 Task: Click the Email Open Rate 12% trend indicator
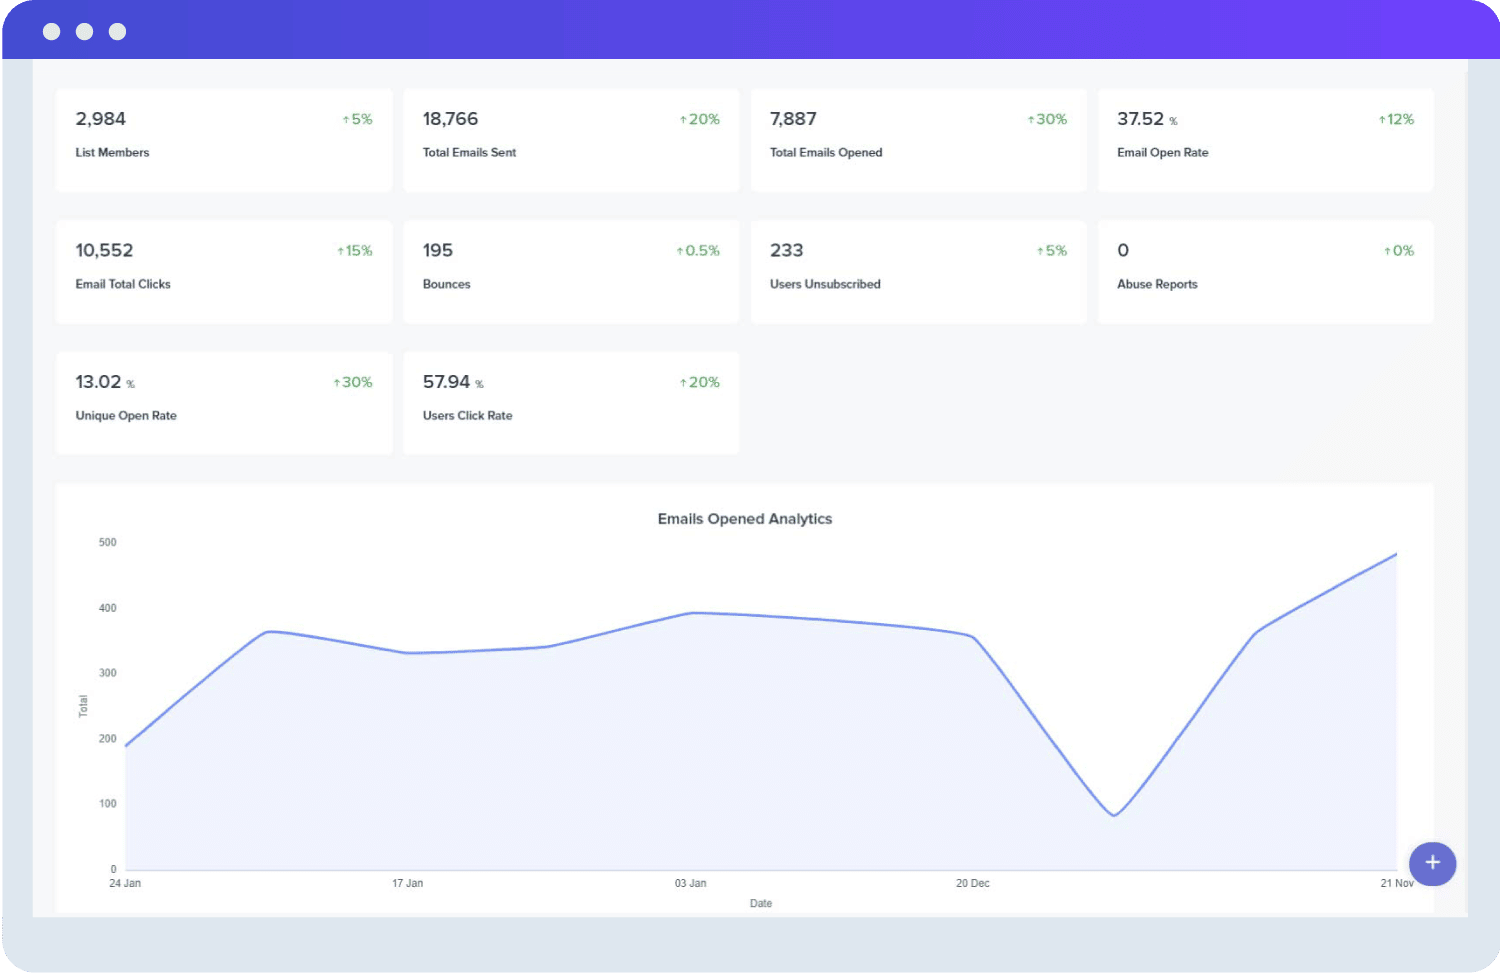click(1396, 119)
